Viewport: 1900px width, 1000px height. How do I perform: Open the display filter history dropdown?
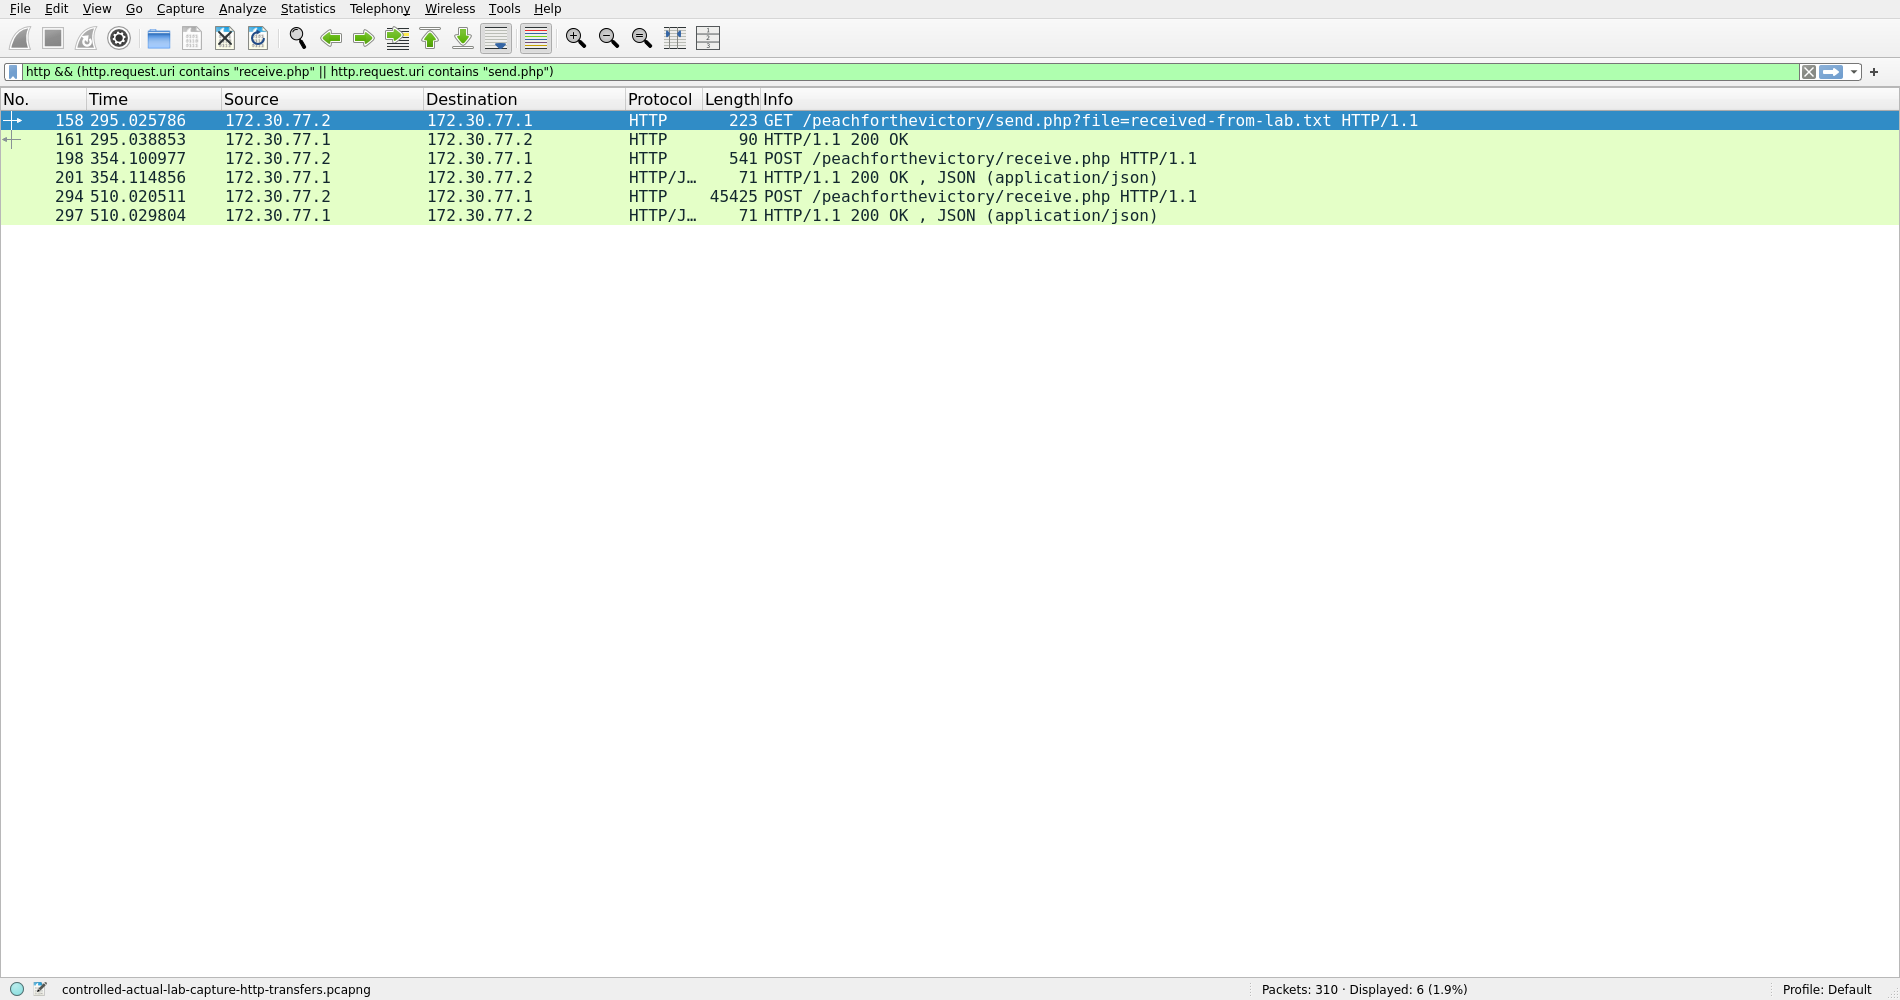tap(1854, 72)
